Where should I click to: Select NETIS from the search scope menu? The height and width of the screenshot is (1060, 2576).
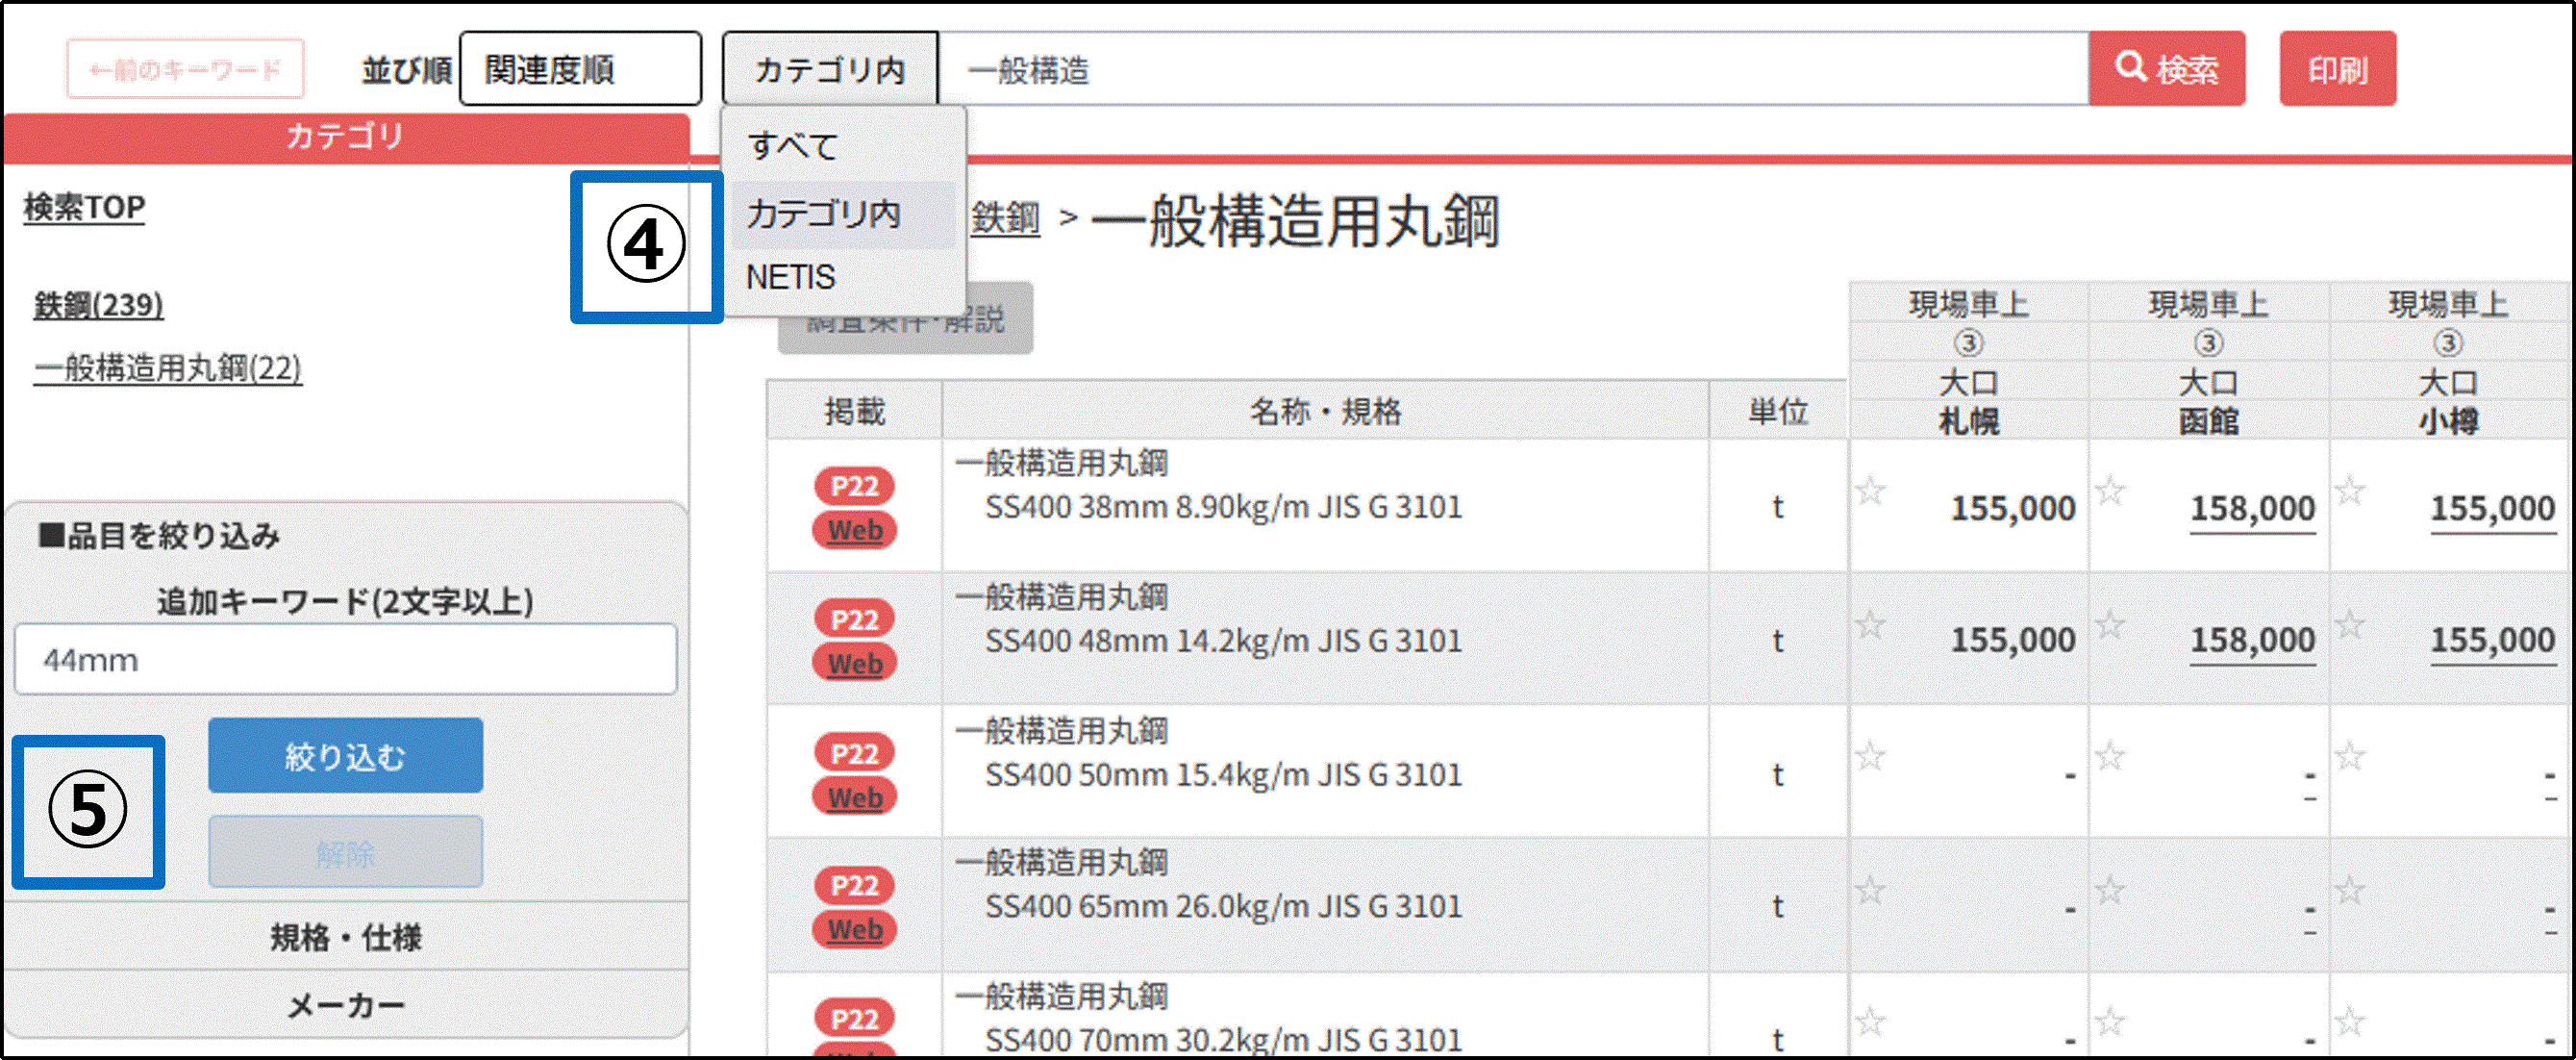click(x=793, y=277)
